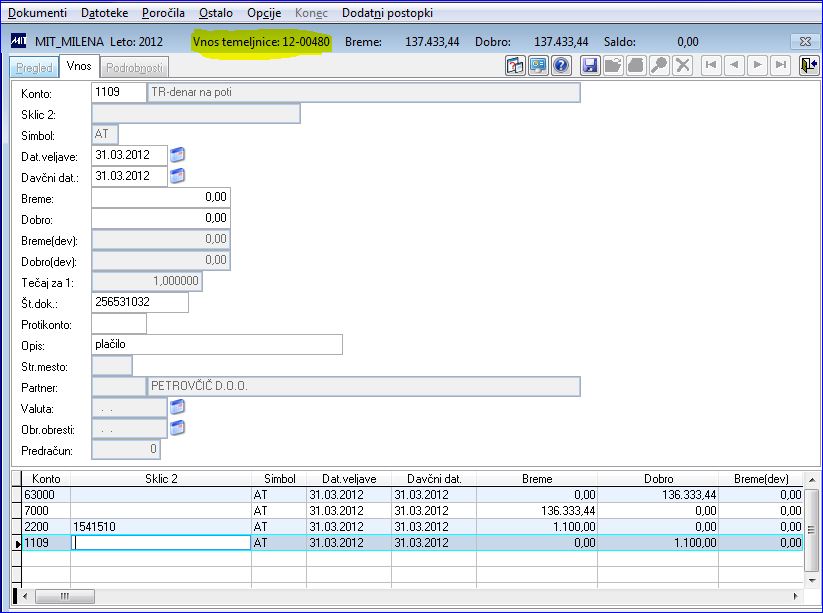Open calendar icon next to Valuta field
Screen dimensions: 823x613
click(x=177, y=407)
